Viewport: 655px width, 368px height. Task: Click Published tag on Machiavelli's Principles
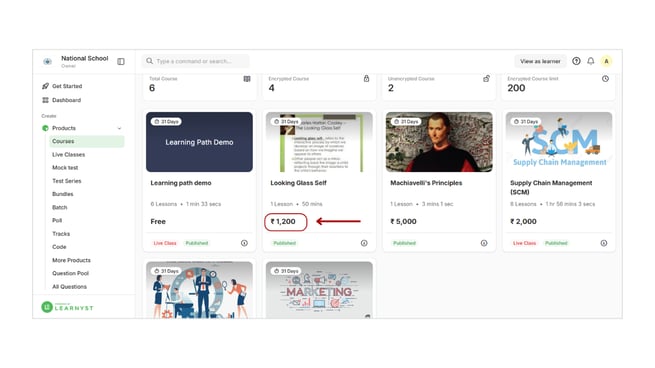click(x=404, y=243)
